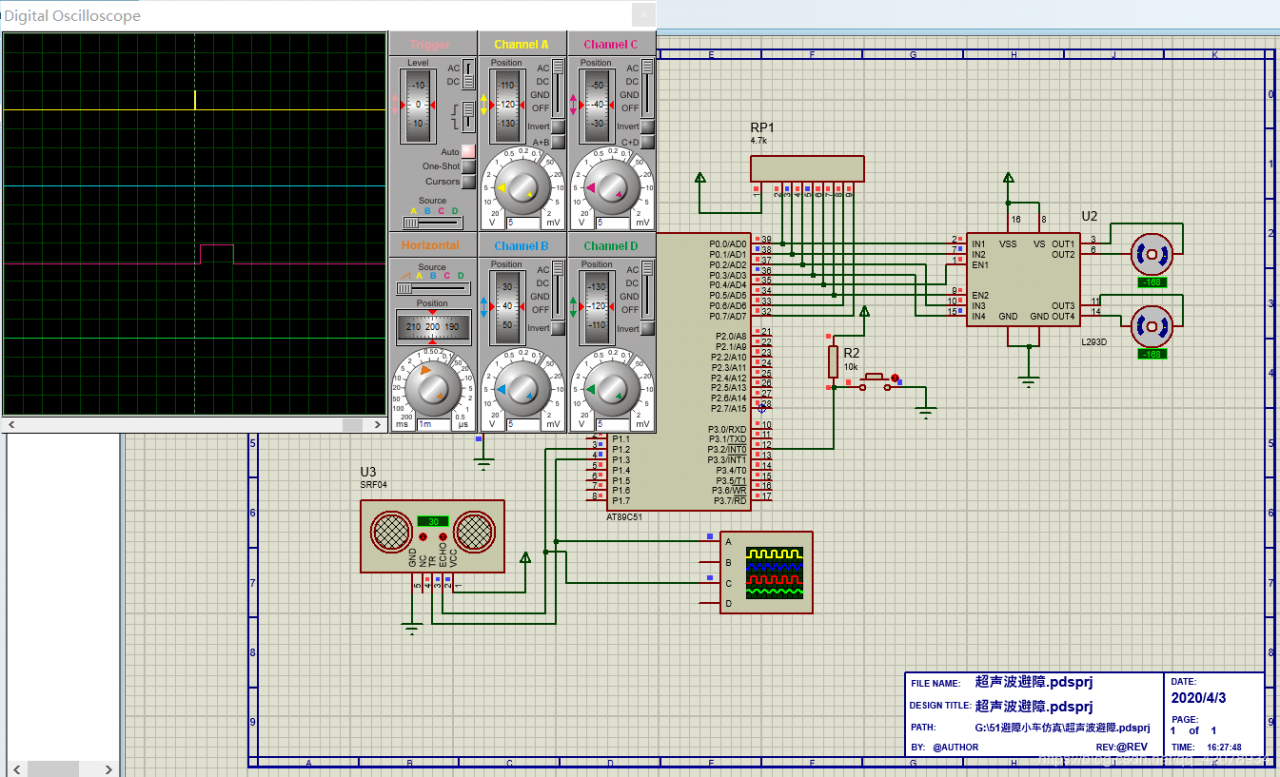
Task: Click the Channel A coupling slider
Action: coord(558,88)
